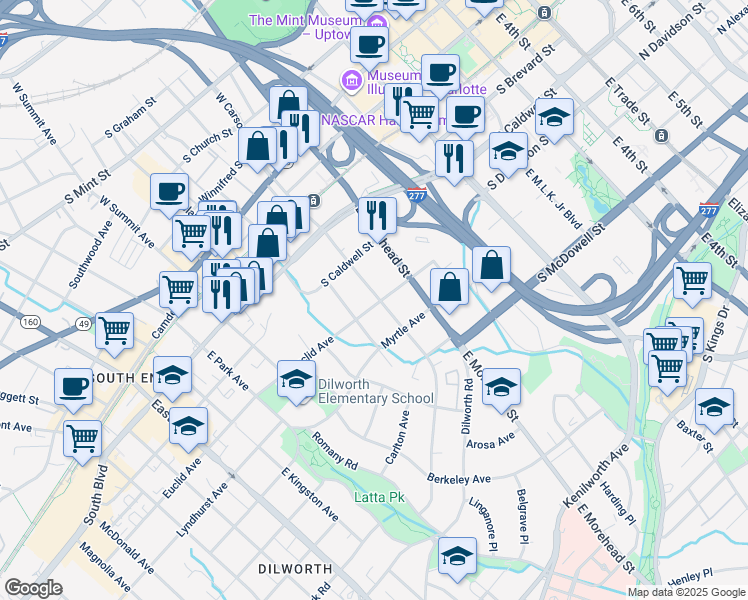Select the school marker beside Dilworth Rd
748x600 pixels.
[501, 386]
